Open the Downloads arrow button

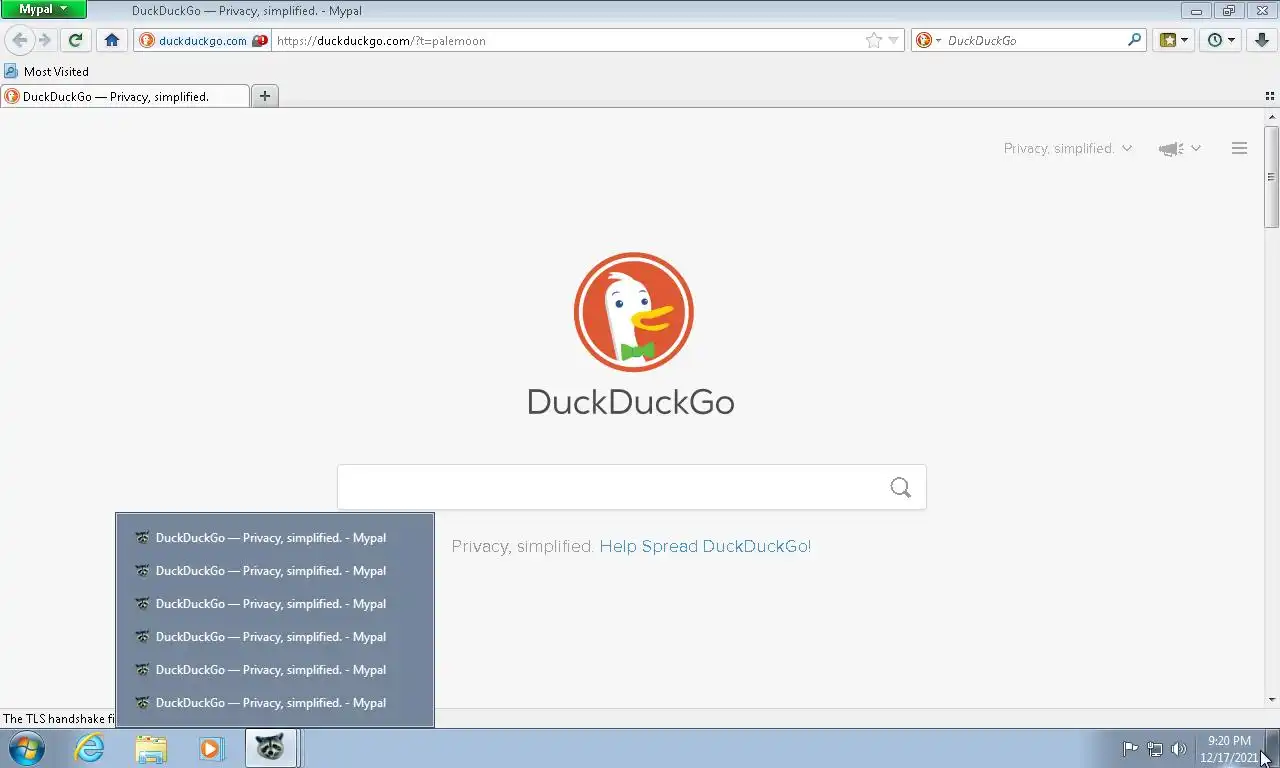point(1263,40)
